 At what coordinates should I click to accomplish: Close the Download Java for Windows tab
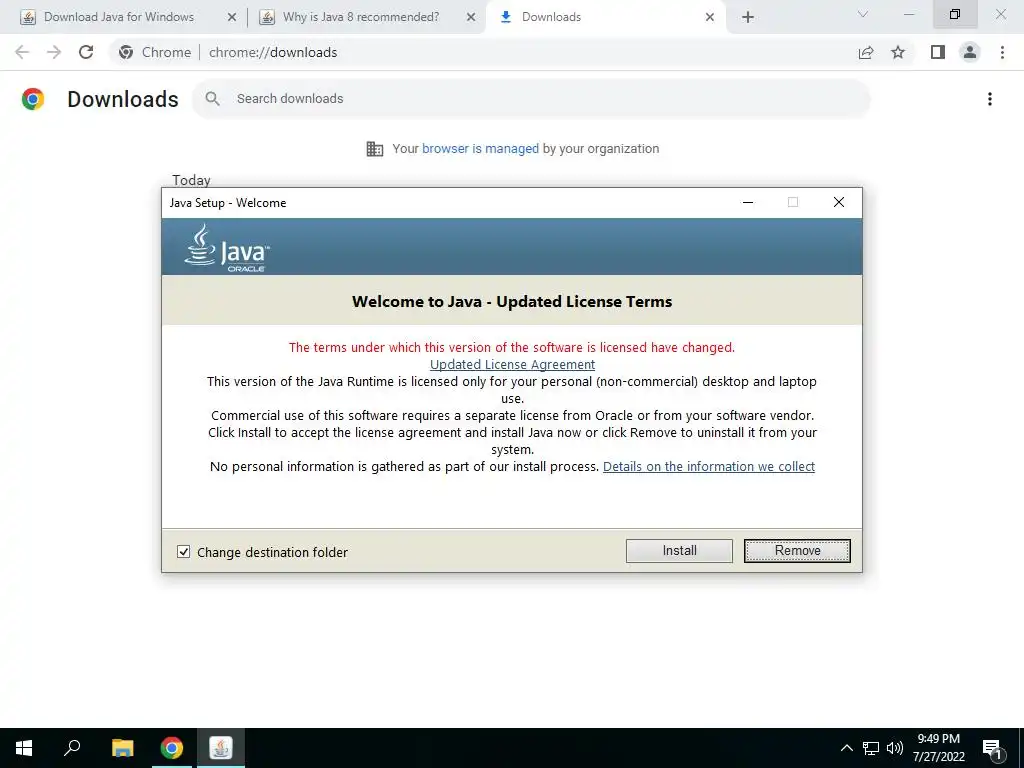(231, 17)
